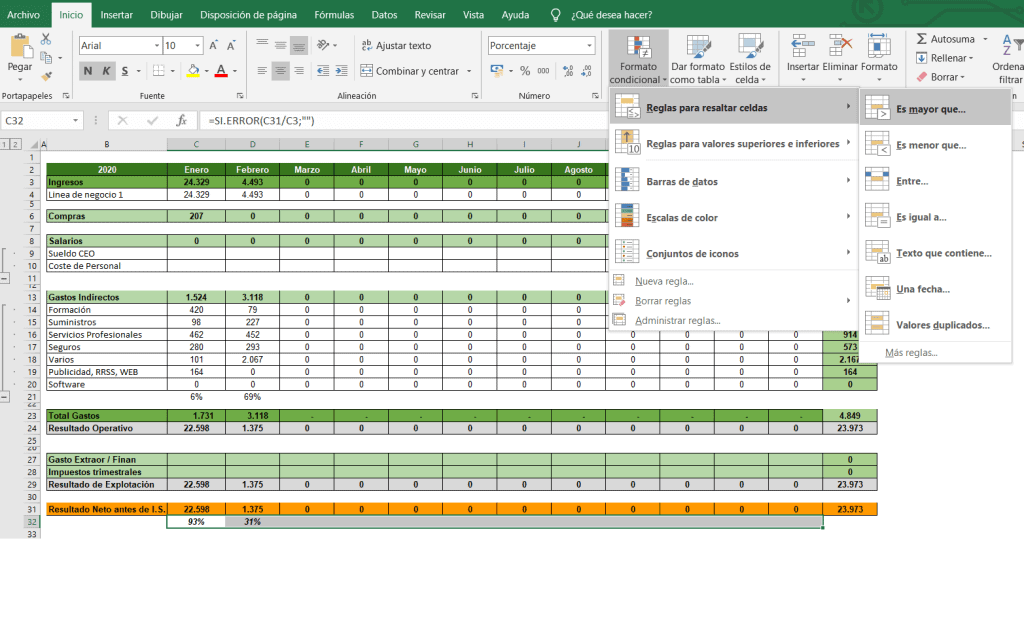Toggle Ajustar texto wrap
1024x623 pixels.
(396, 45)
